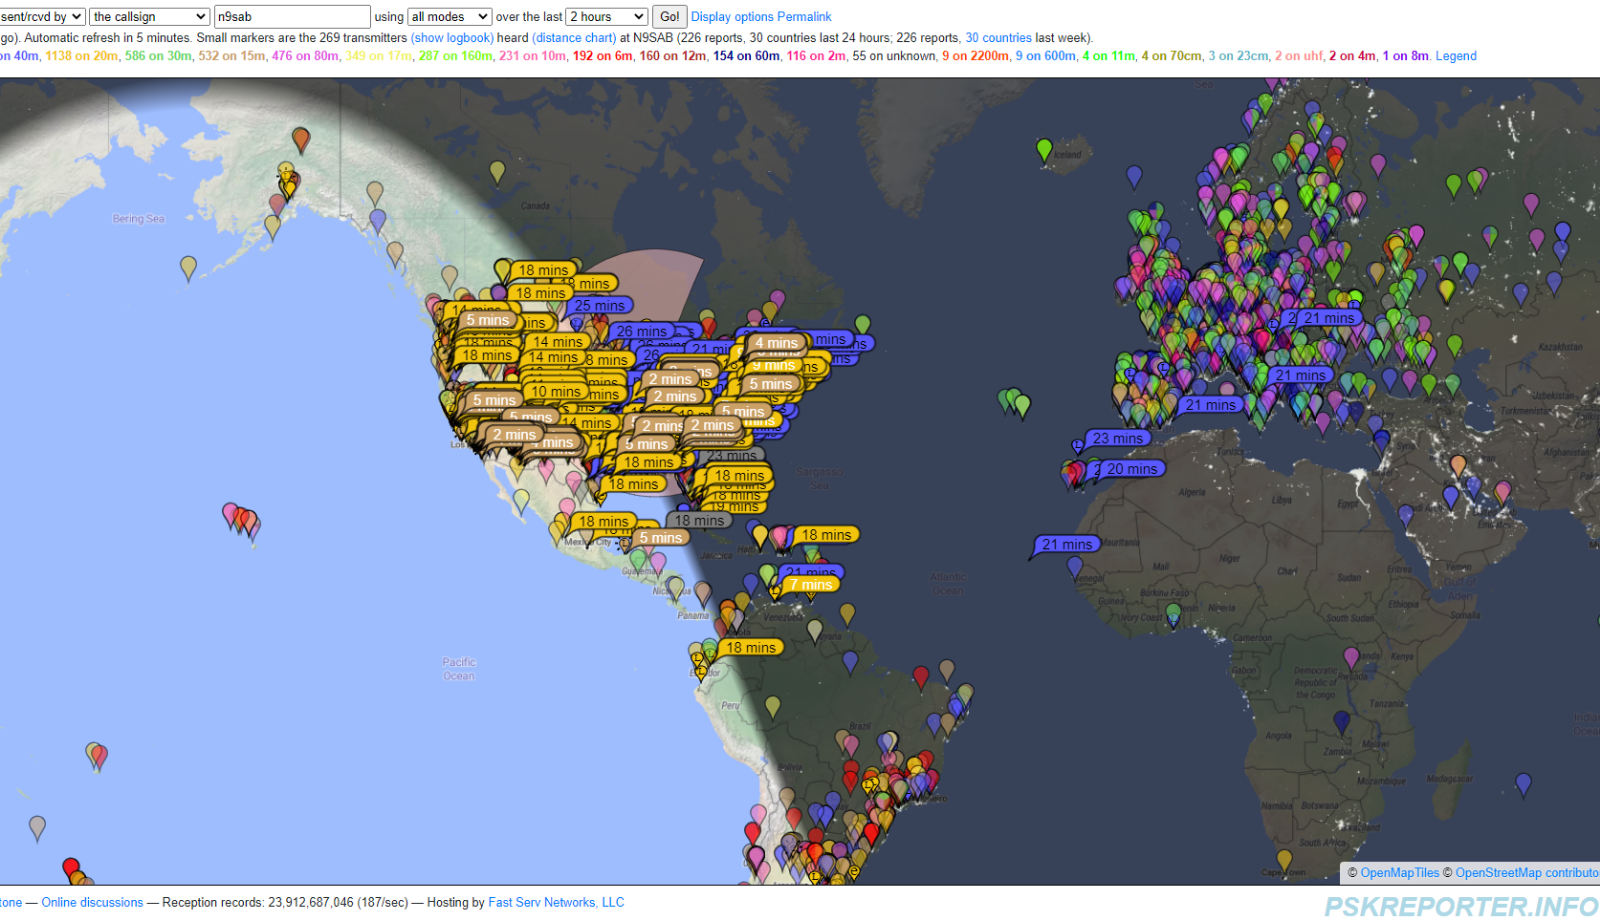The width and height of the screenshot is (1600, 920).
Task: Open the show logbook link
Action: pyautogui.click(x=452, y=38)
